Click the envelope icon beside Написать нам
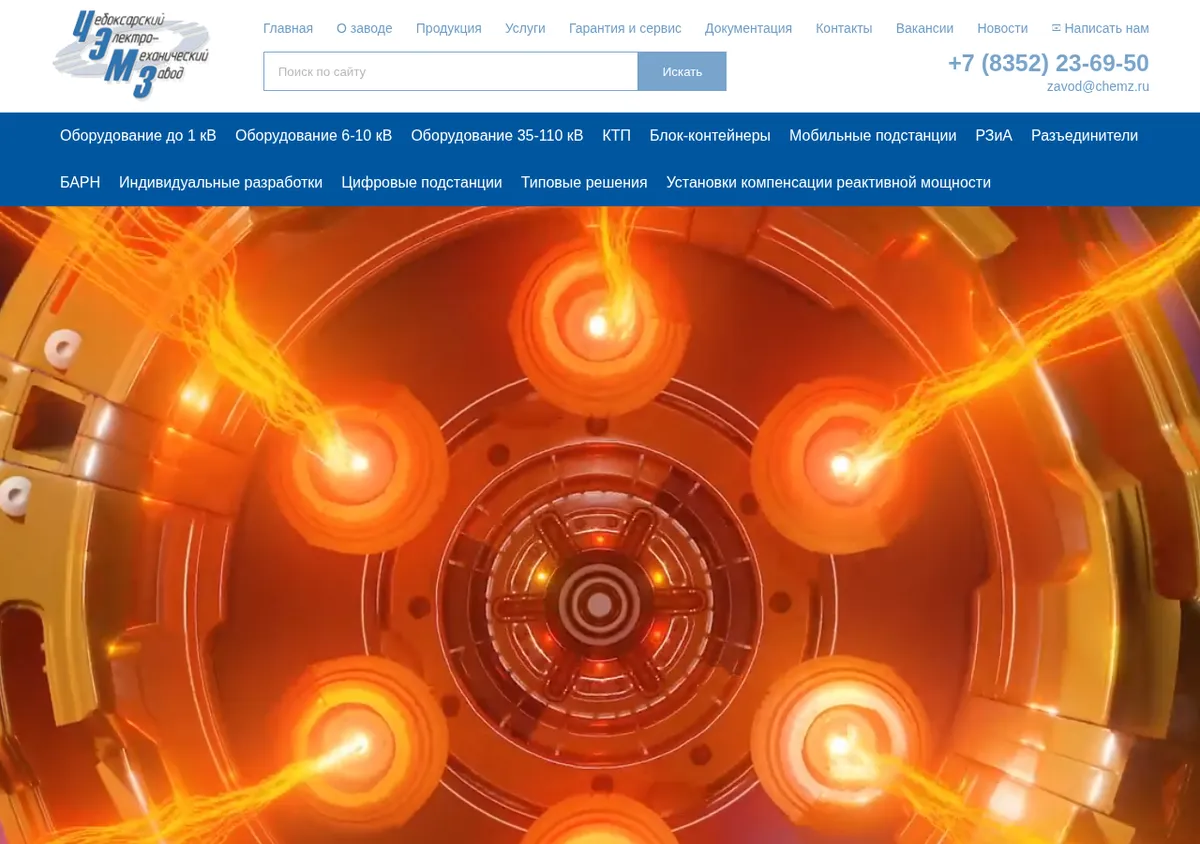1200x844 pixels. point(1056,28)
